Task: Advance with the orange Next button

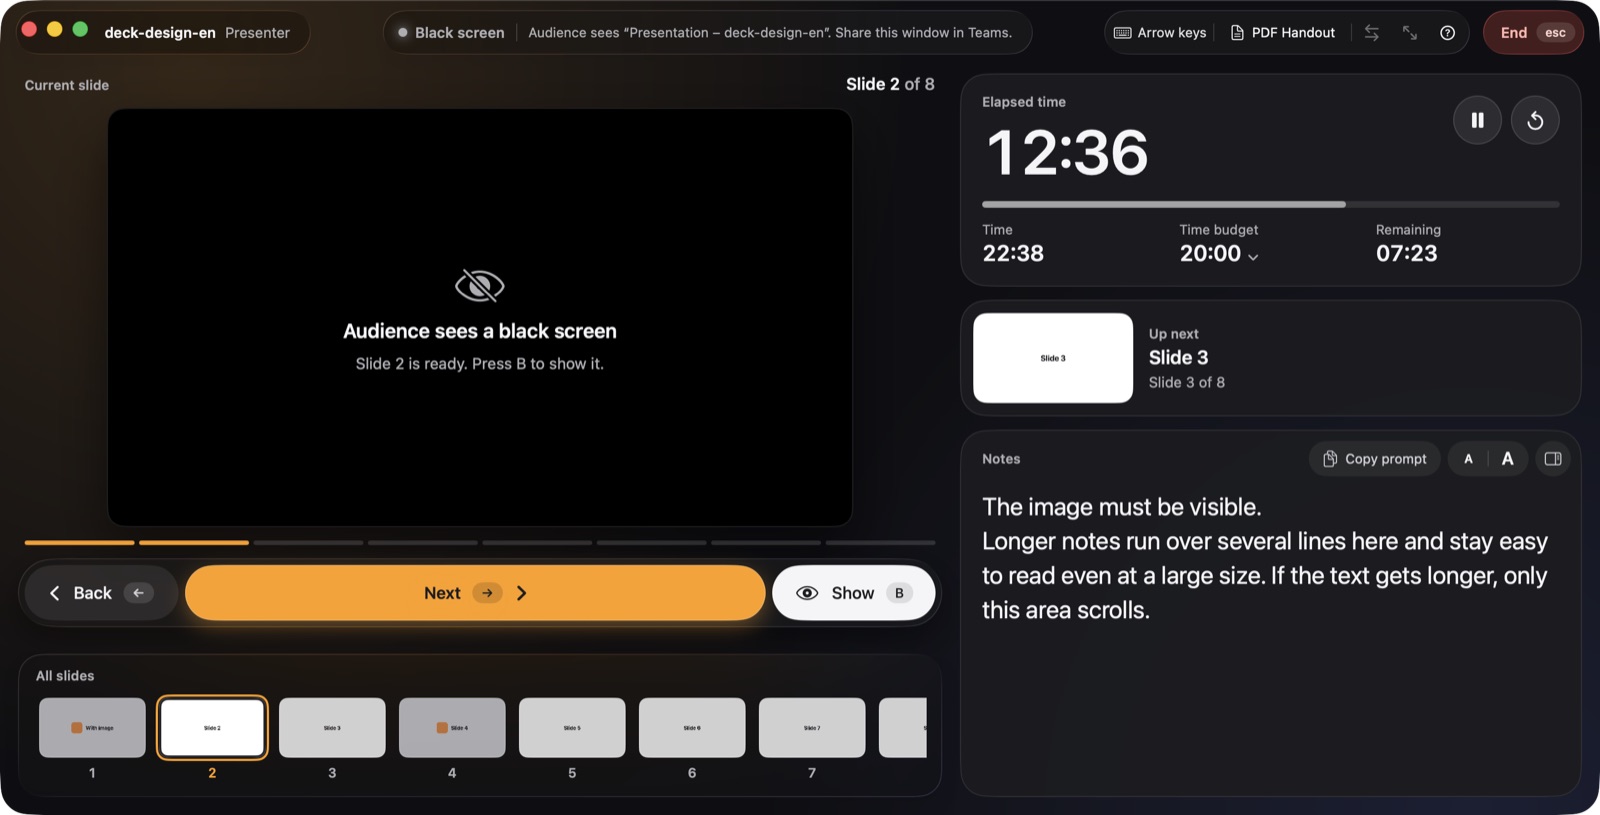Action: (x=475, y=593)
